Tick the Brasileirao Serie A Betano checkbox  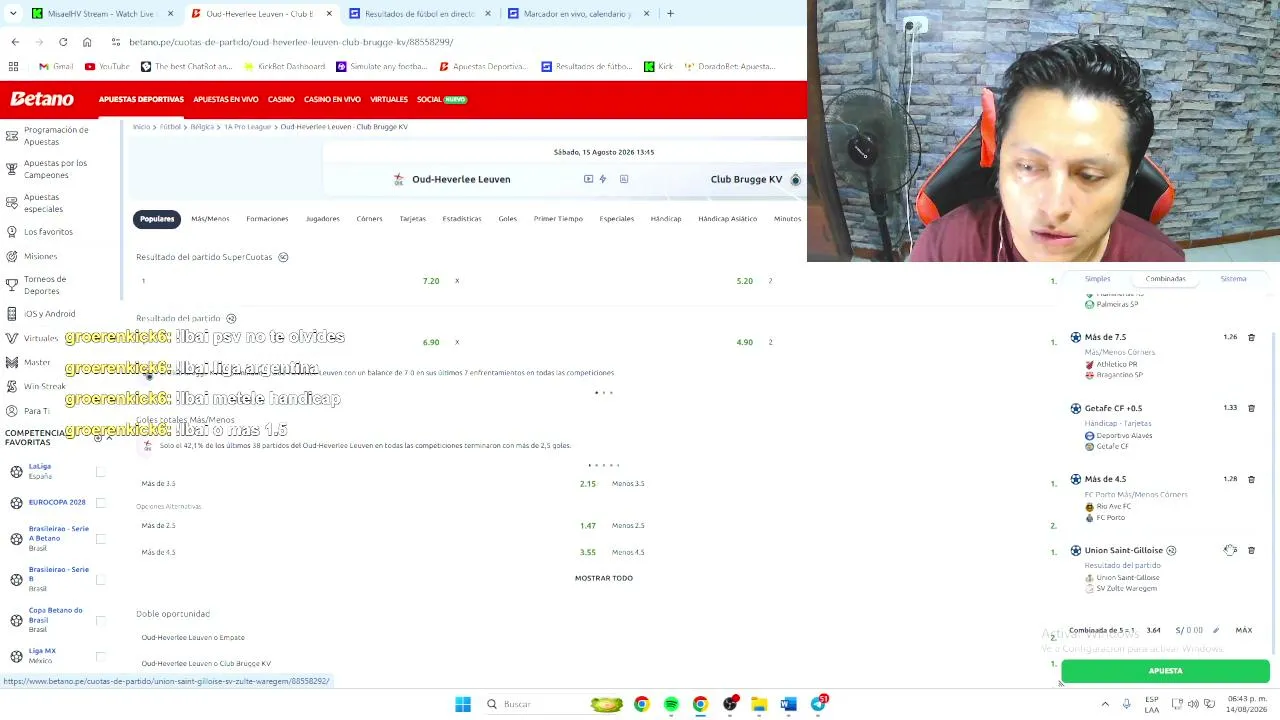[100, 539]
